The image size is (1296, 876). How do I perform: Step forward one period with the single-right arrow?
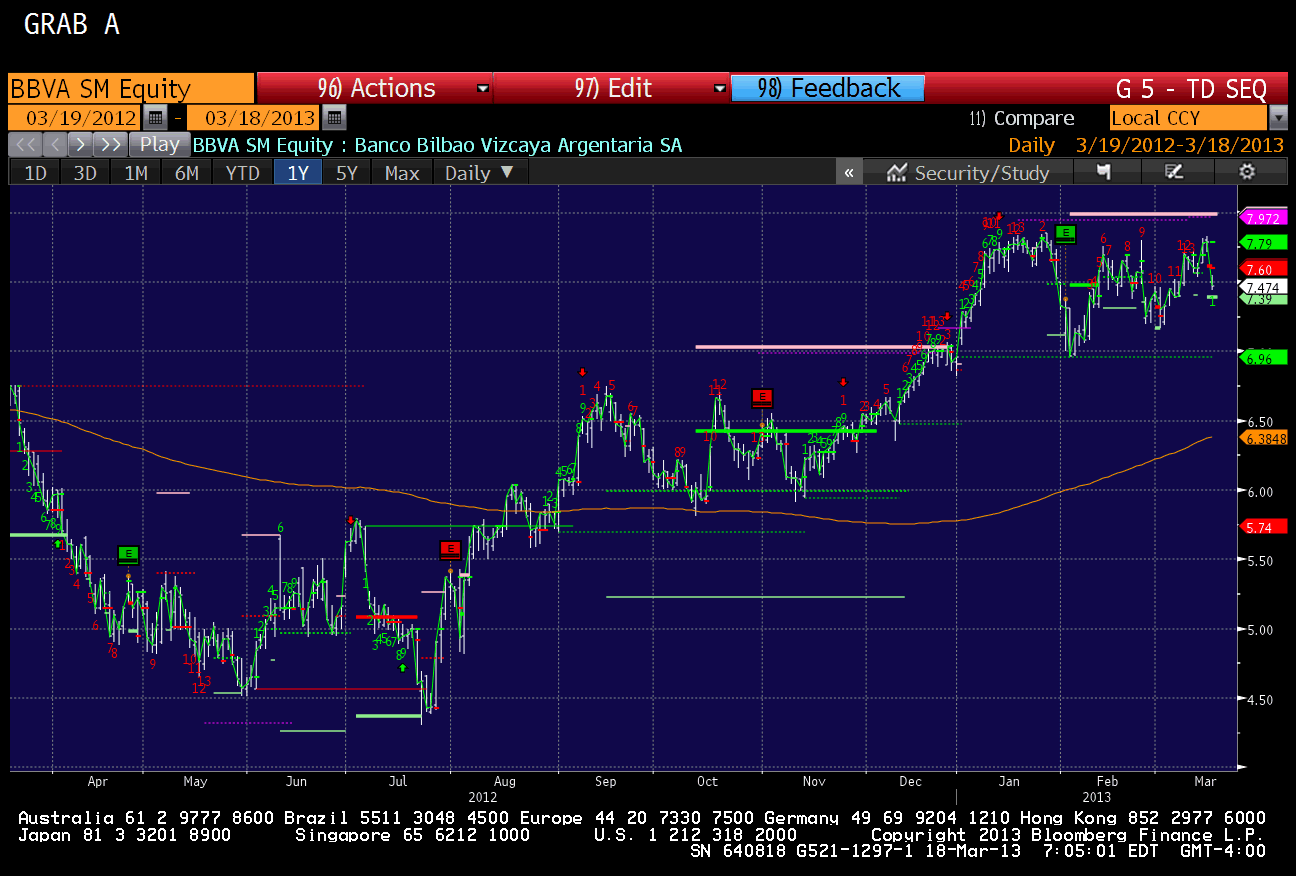(80, 144)
